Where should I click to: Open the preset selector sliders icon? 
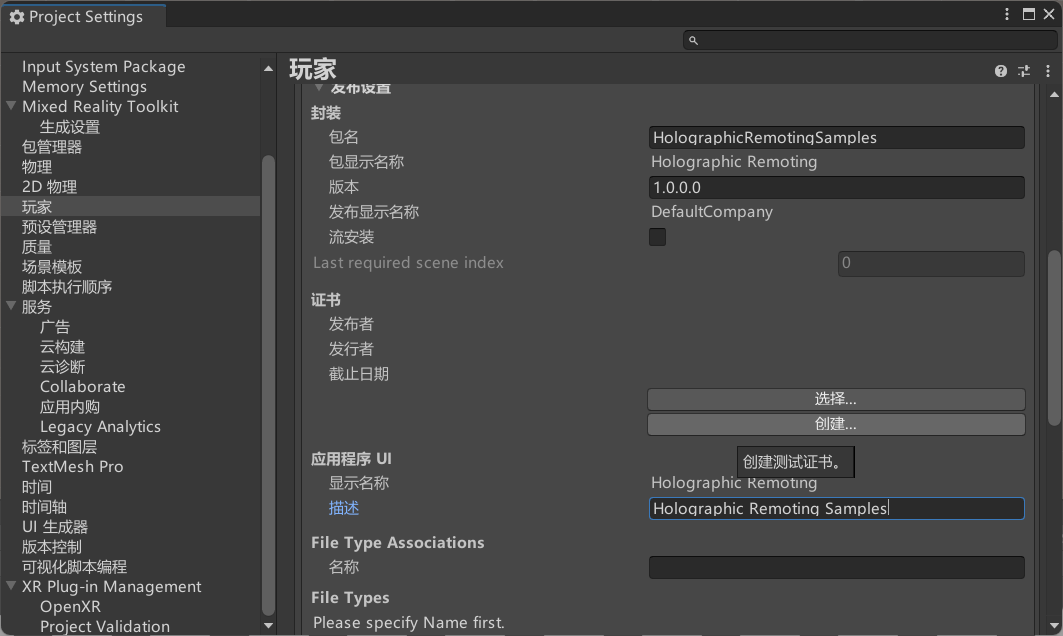point(1024,71)
